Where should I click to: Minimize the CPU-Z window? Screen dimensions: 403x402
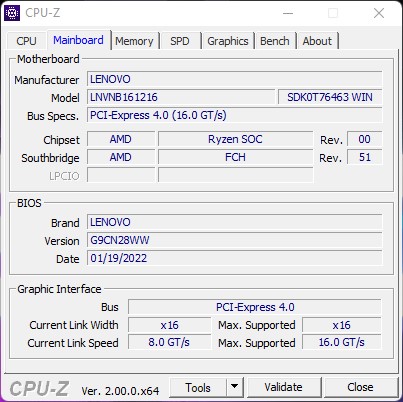coord(288,13)
